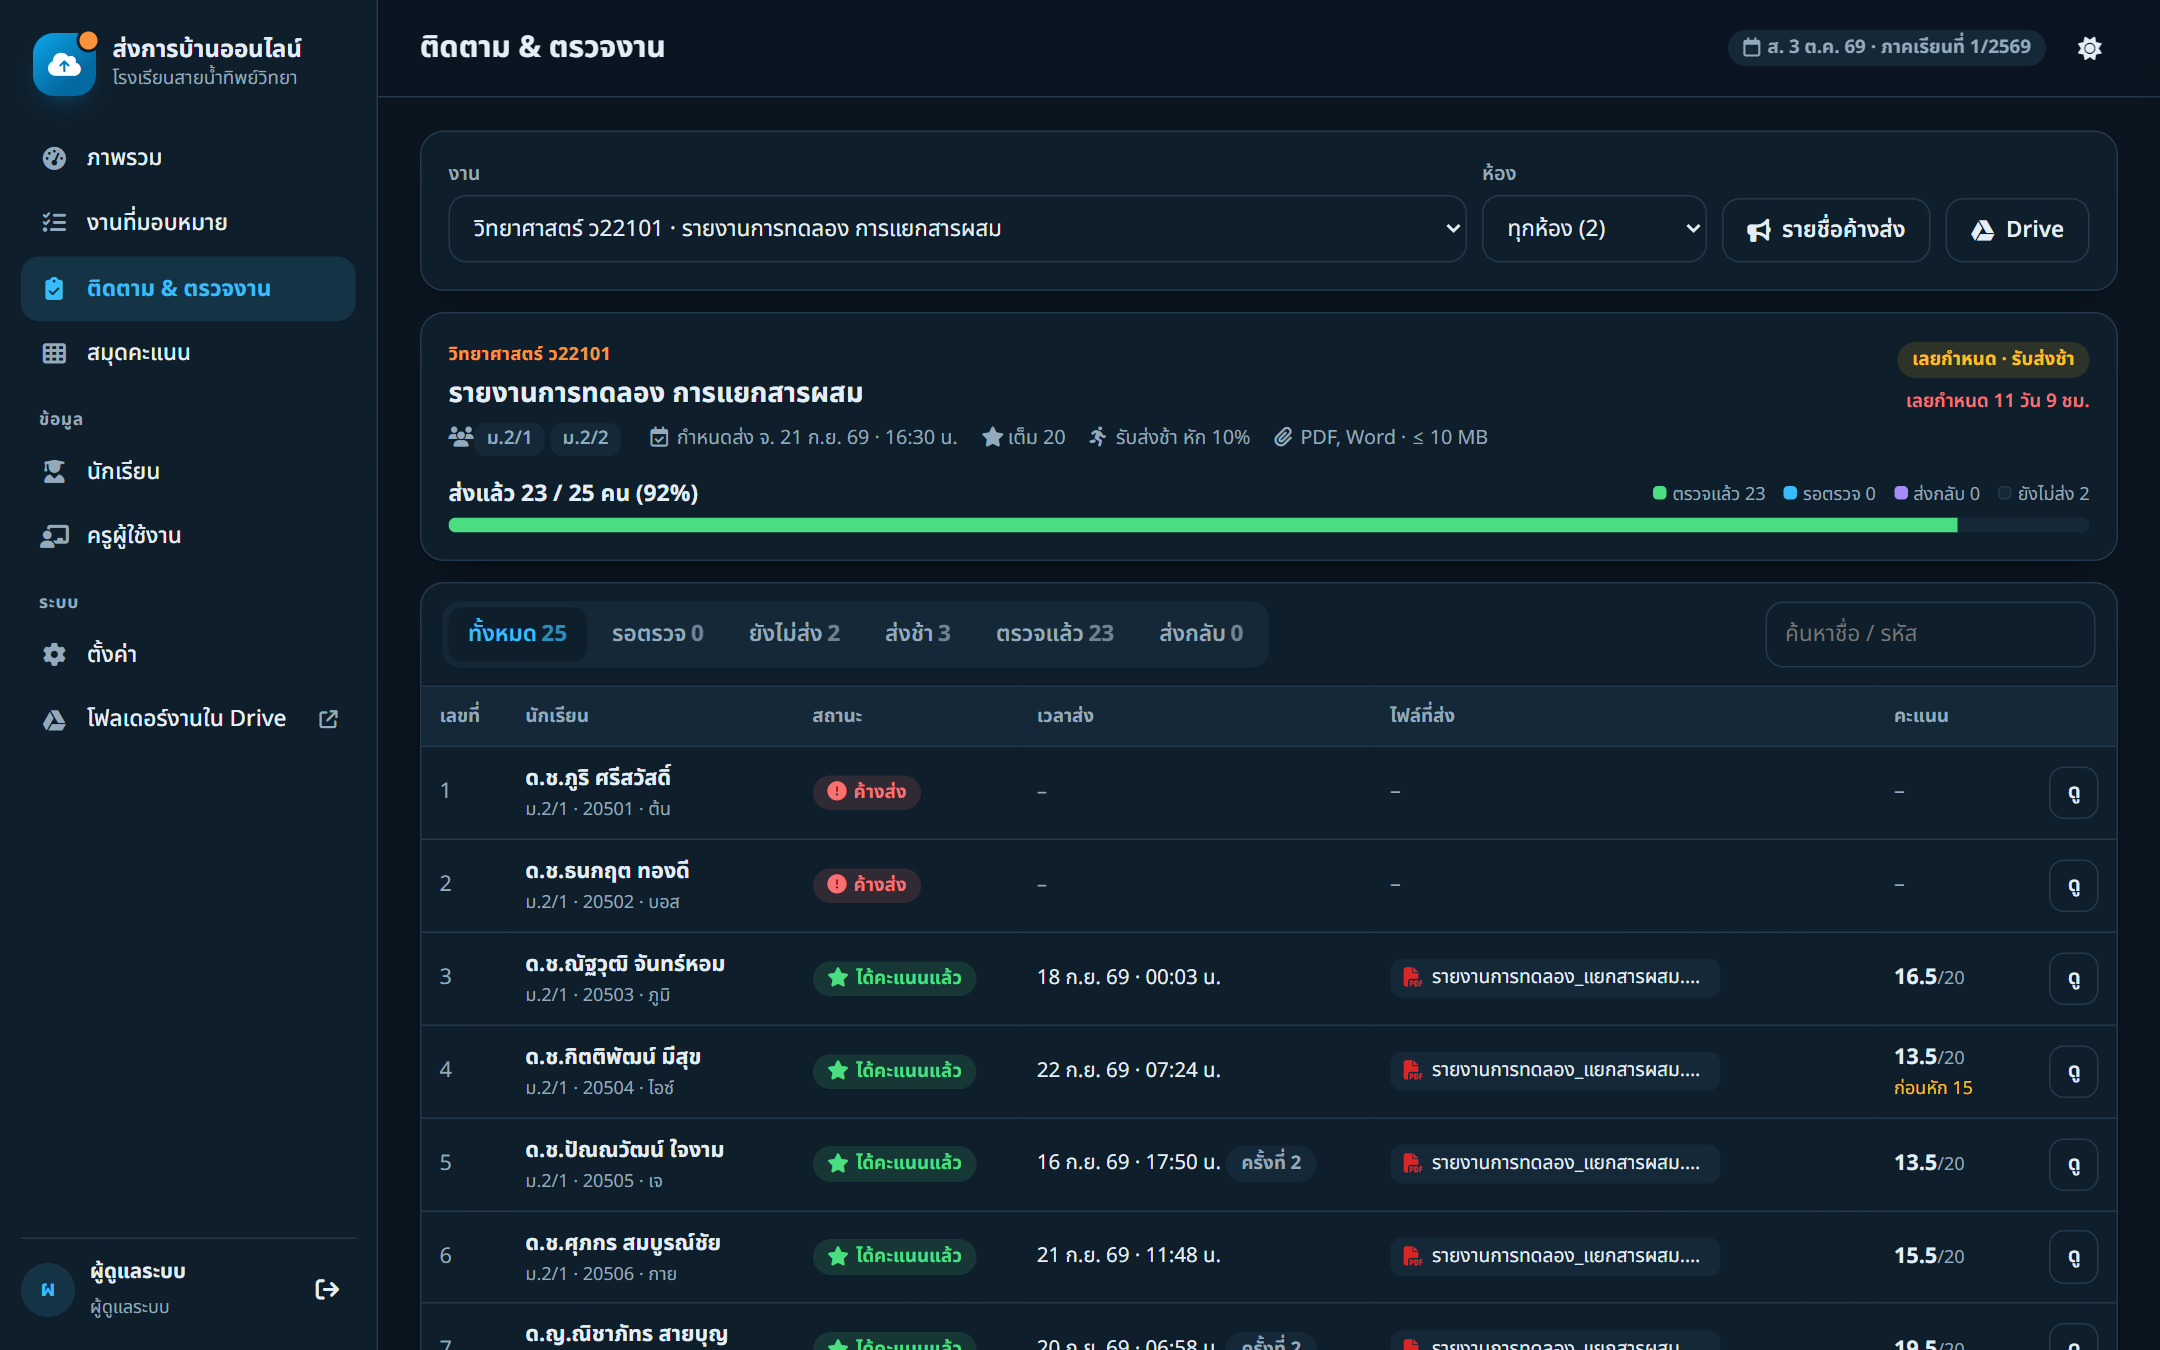2160x1350 pixels.
Task: Click the logout icon beside ผู้ดูแลระบบ
Action: tap(327, 1289)
